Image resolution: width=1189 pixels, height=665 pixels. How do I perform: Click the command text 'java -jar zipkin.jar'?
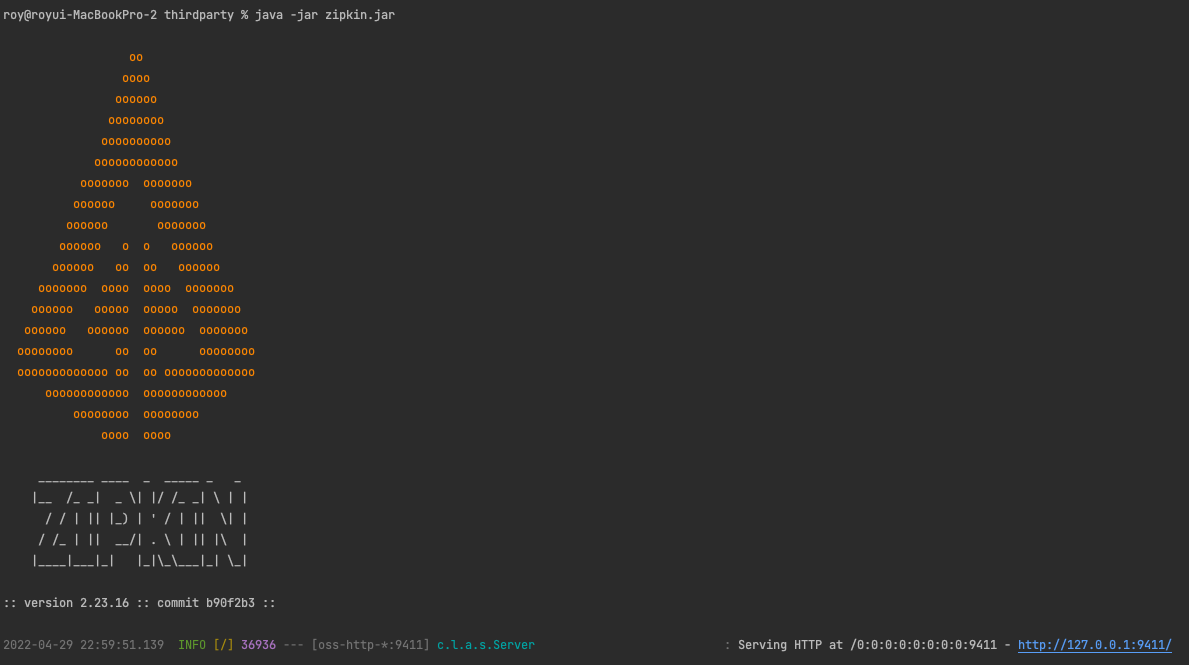(x=325, y=15)
